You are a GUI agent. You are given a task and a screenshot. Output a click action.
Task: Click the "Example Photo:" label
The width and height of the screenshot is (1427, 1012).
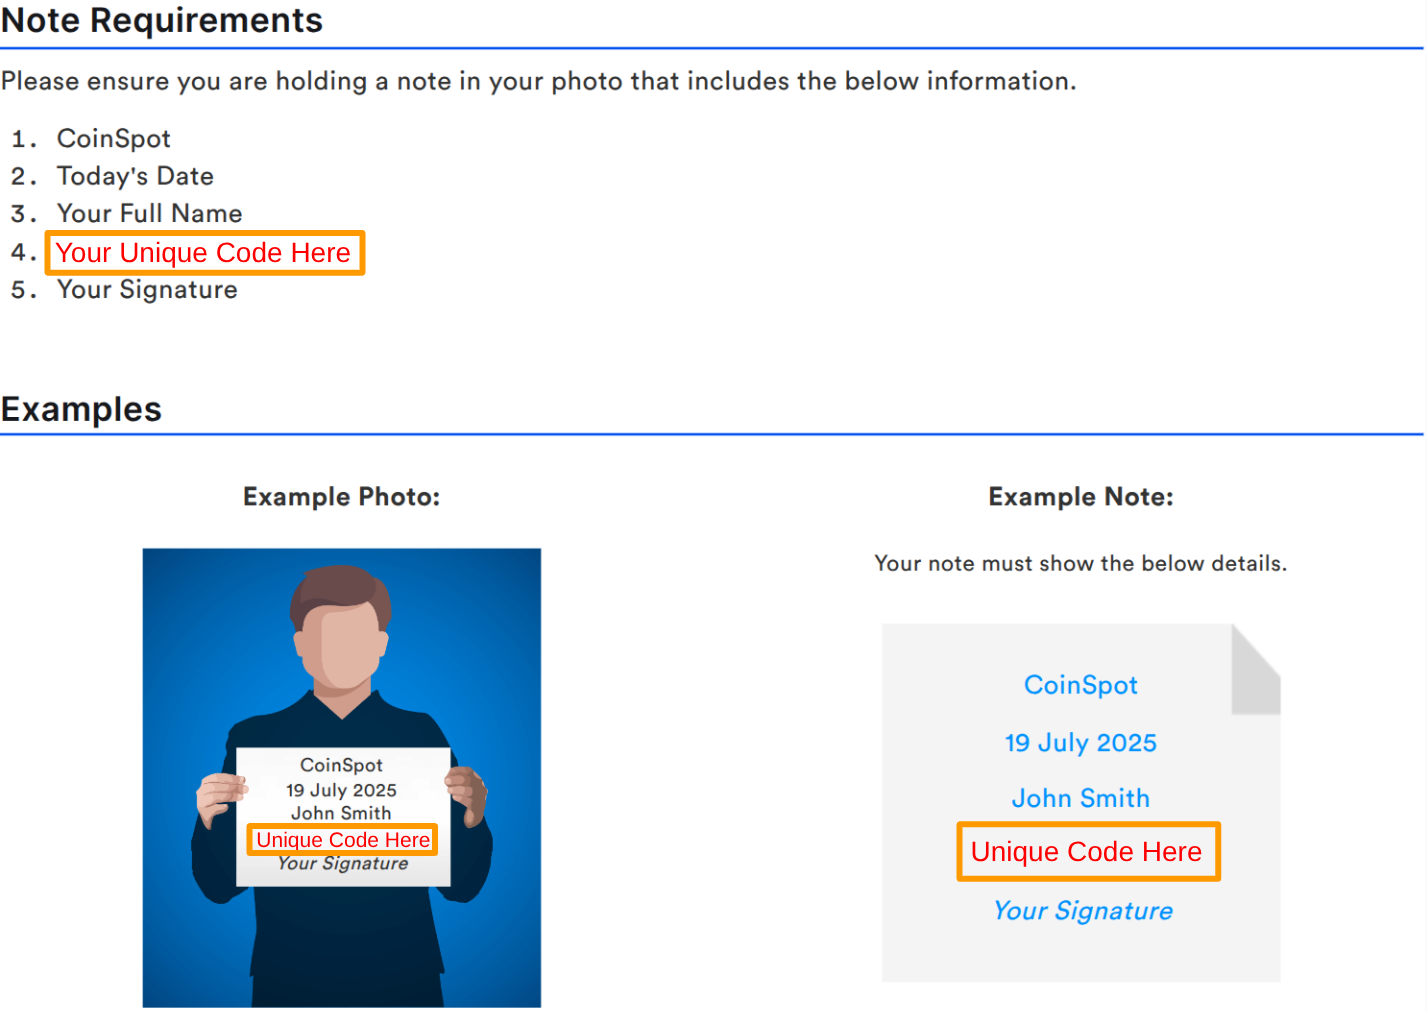pyautogui.click(x=341, y=497)
